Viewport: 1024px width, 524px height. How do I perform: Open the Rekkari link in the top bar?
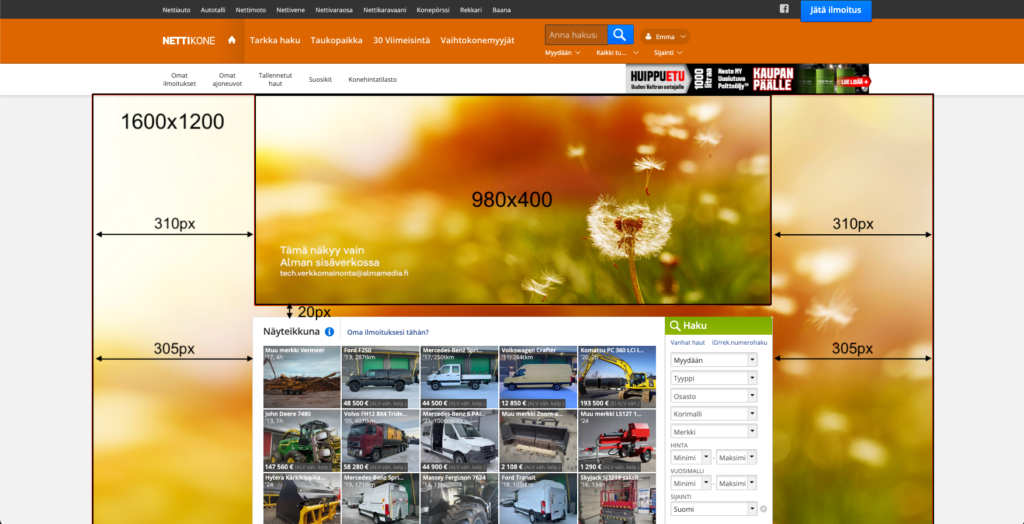point(471,10)
